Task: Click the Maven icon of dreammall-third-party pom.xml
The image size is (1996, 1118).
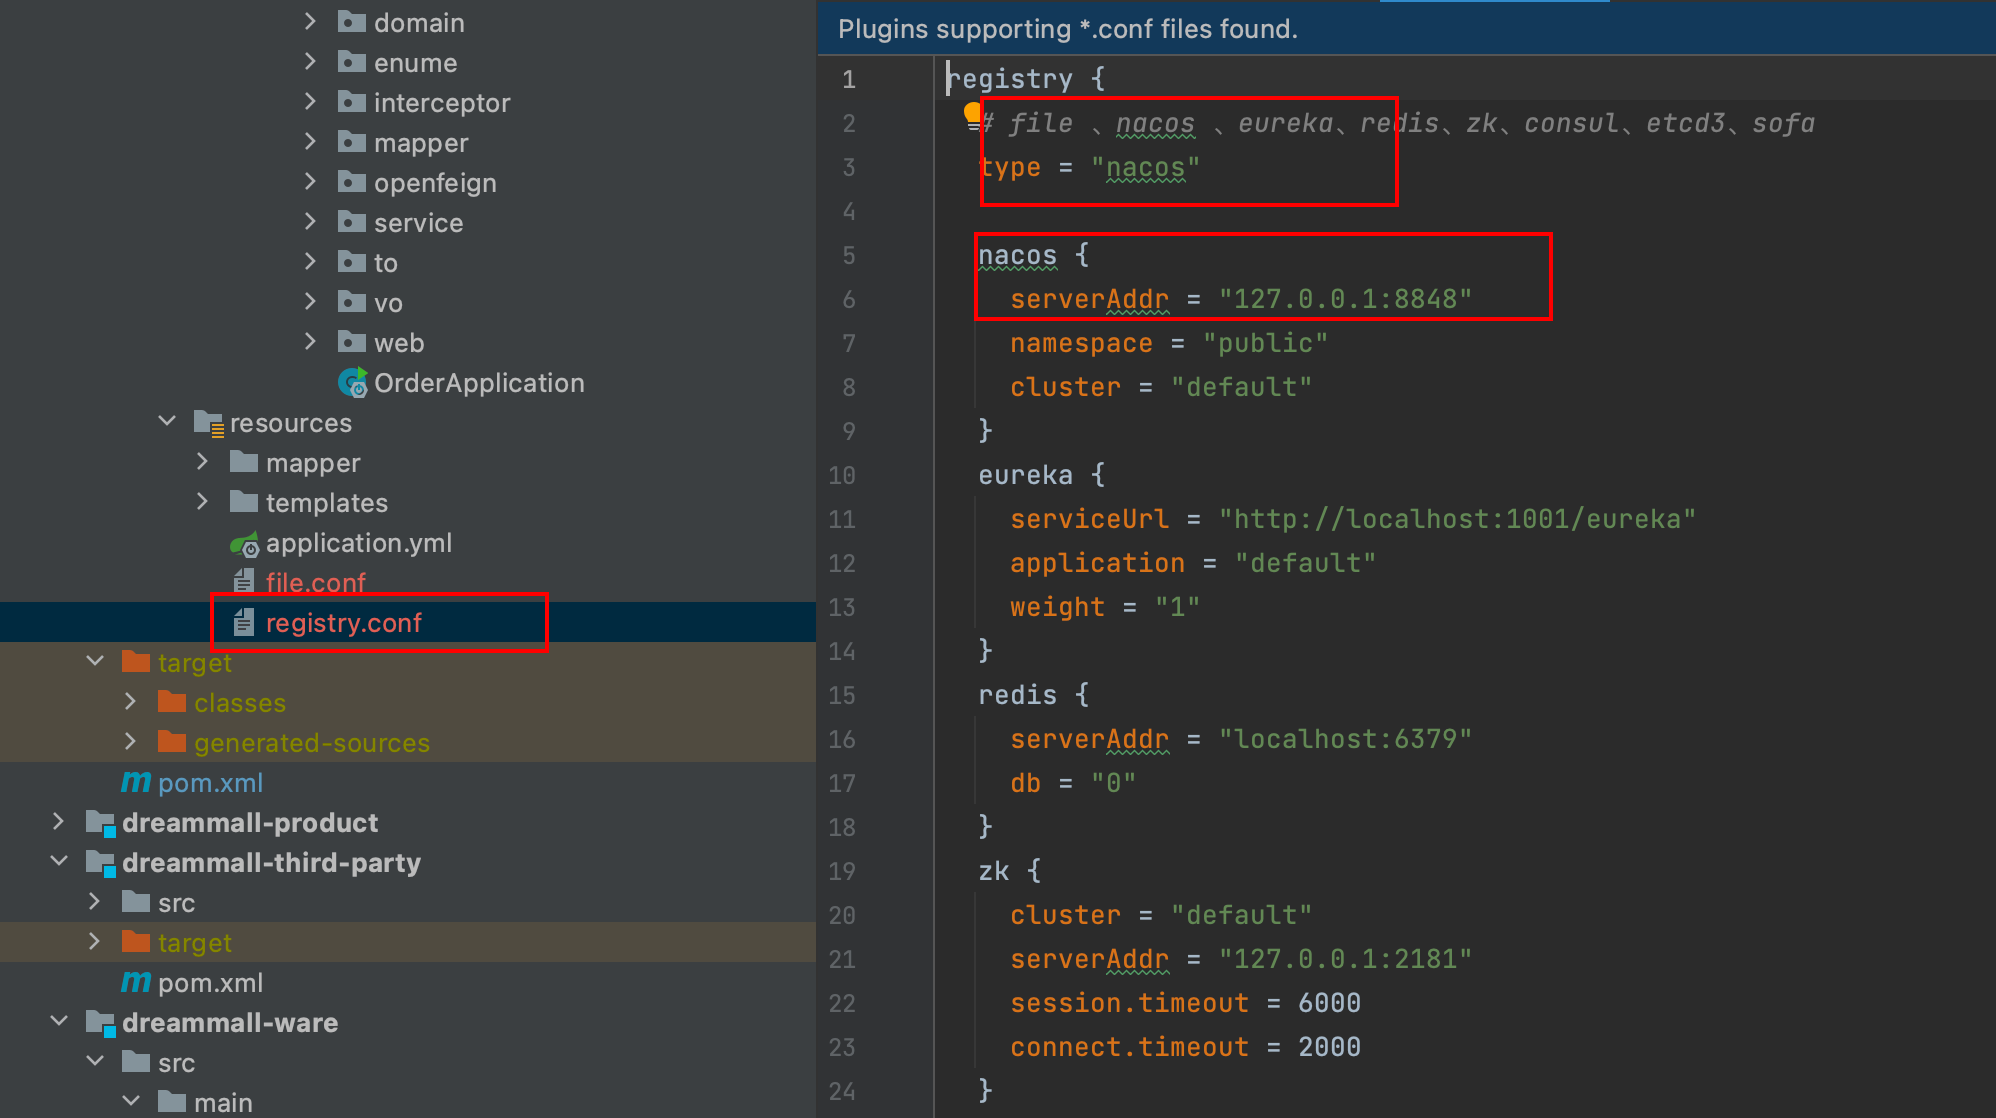Action: pos(136,982)
